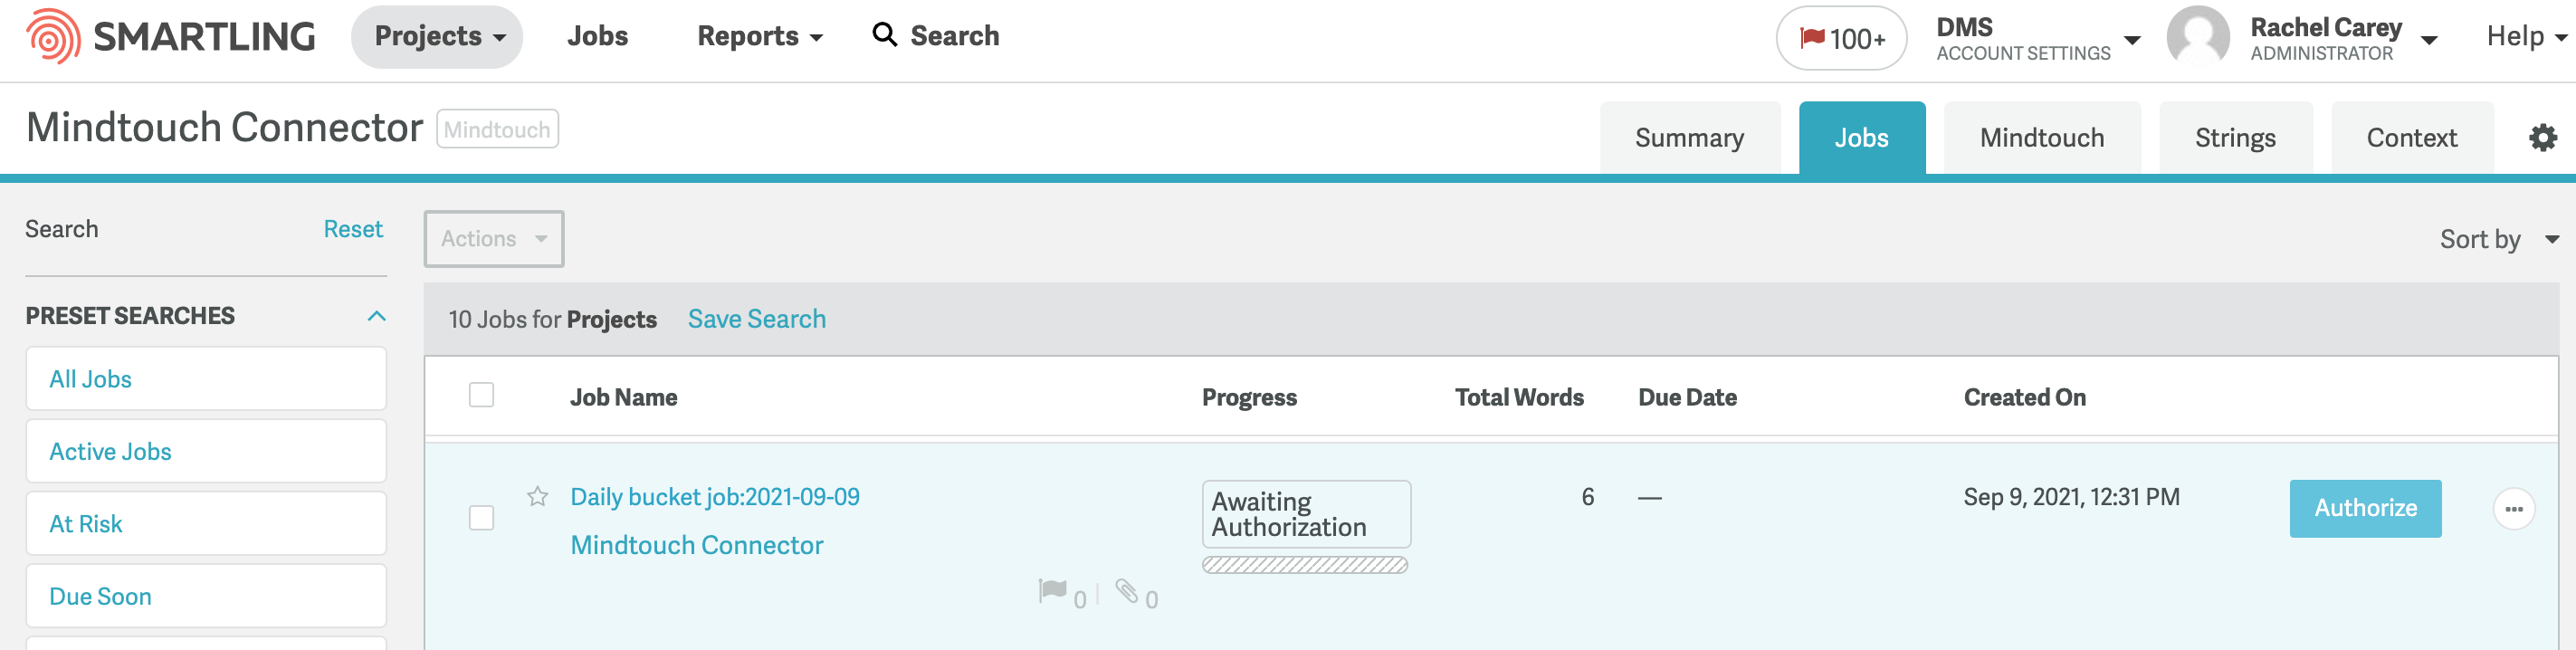Open project settings gear icon
Screen dimensions: 2576x650
2542,137
